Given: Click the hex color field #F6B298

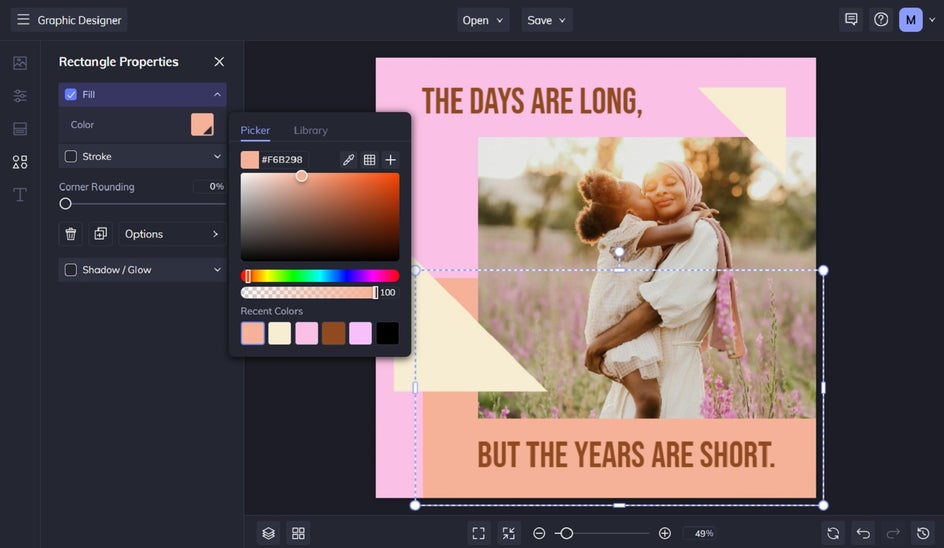Looking at the screenshot, I should click(282, 160).
